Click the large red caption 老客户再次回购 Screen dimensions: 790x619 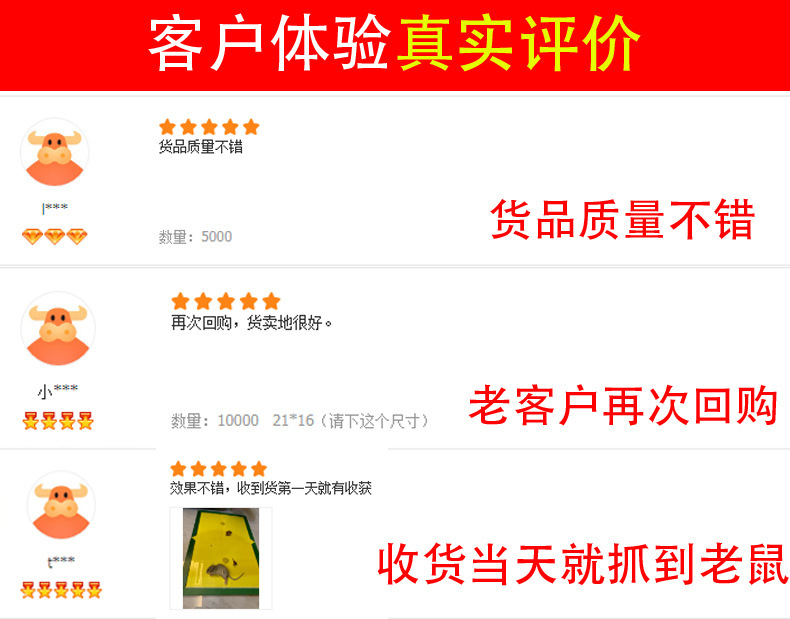coord(623,406)
